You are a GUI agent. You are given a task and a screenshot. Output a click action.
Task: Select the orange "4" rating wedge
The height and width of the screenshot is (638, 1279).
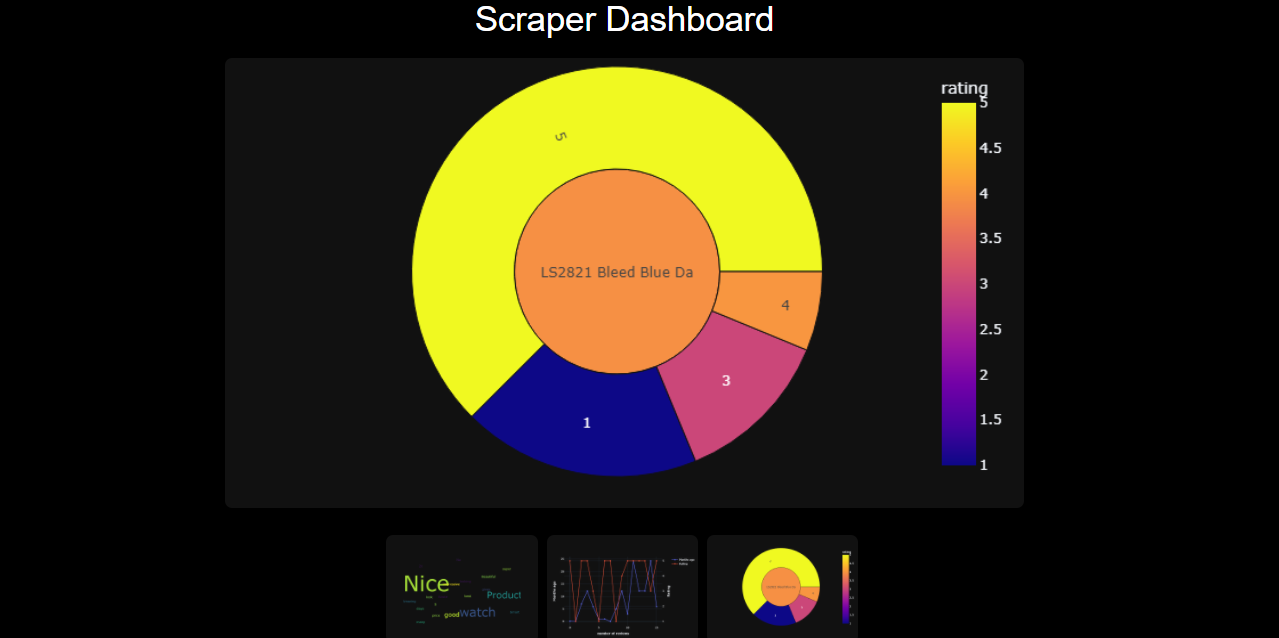(783, 303)
